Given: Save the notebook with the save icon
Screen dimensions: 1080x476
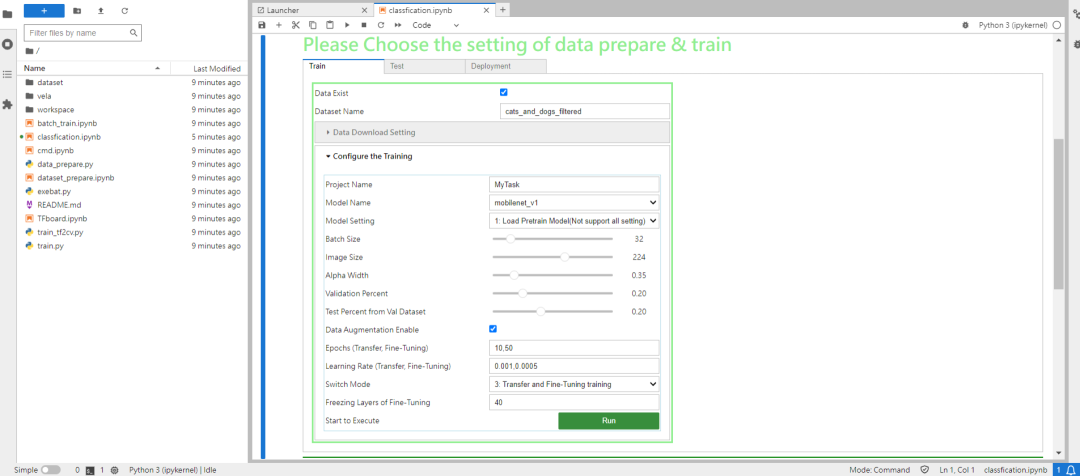Looking at the screenshot, I should [262, 25].
